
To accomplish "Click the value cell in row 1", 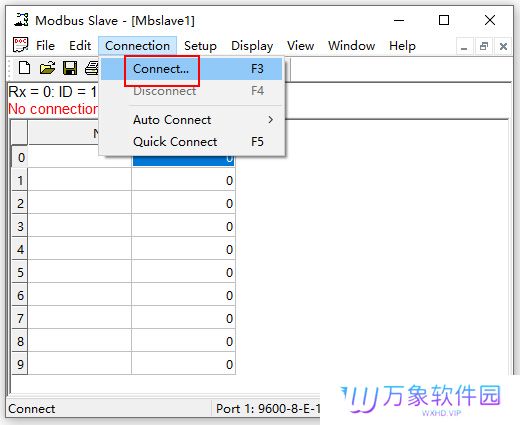I will tap(183, 180).
